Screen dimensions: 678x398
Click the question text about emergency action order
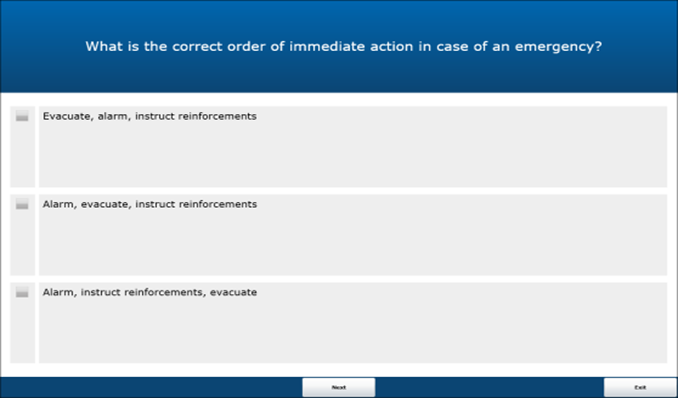[343, 46]
